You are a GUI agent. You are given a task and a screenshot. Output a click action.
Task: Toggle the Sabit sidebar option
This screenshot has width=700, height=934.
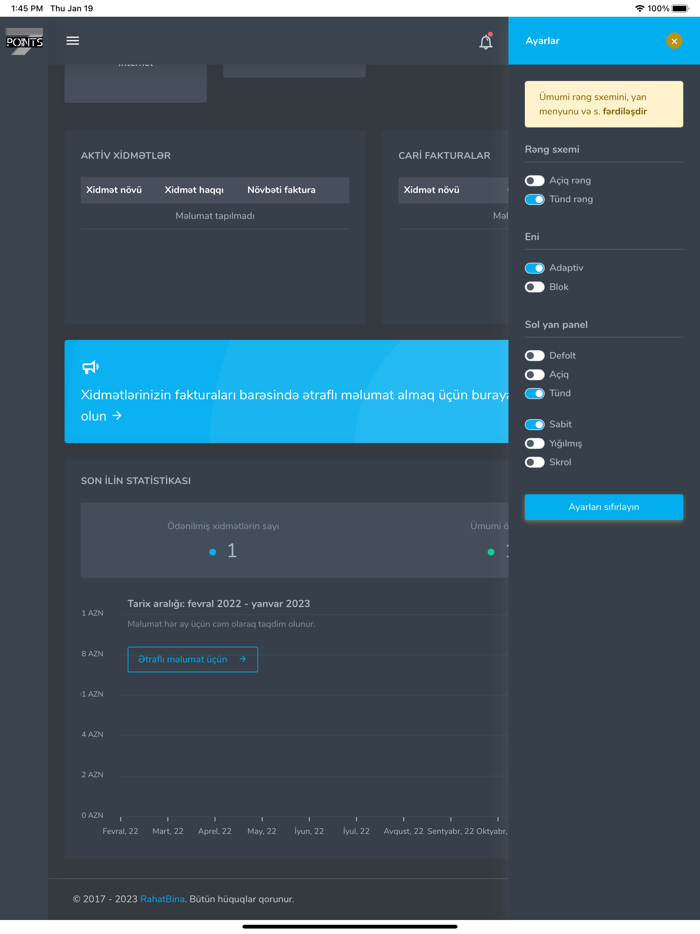click(x=534, y=425)
